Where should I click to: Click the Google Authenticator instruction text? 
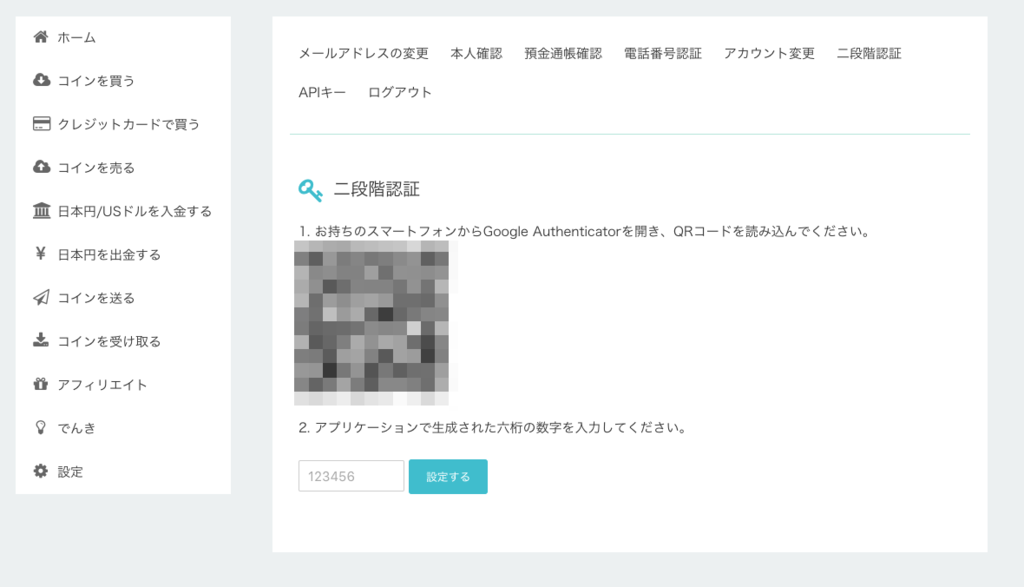point(584,231)
